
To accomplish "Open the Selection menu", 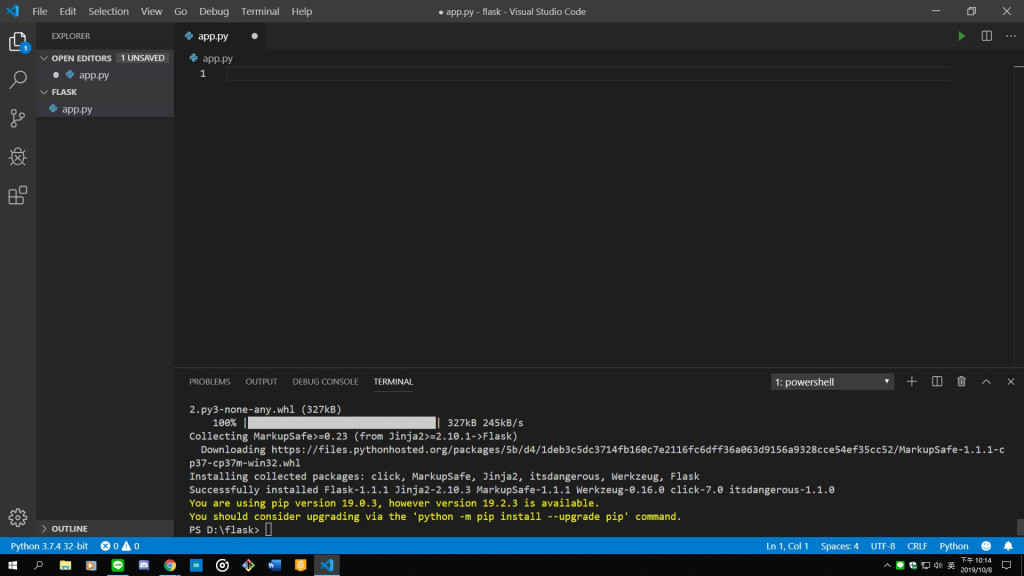I will point(108,11).
